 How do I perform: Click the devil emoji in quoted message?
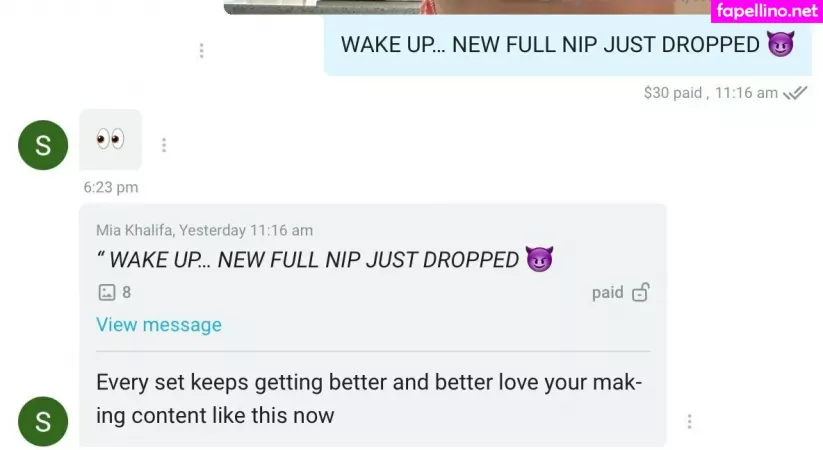point(539,259)
